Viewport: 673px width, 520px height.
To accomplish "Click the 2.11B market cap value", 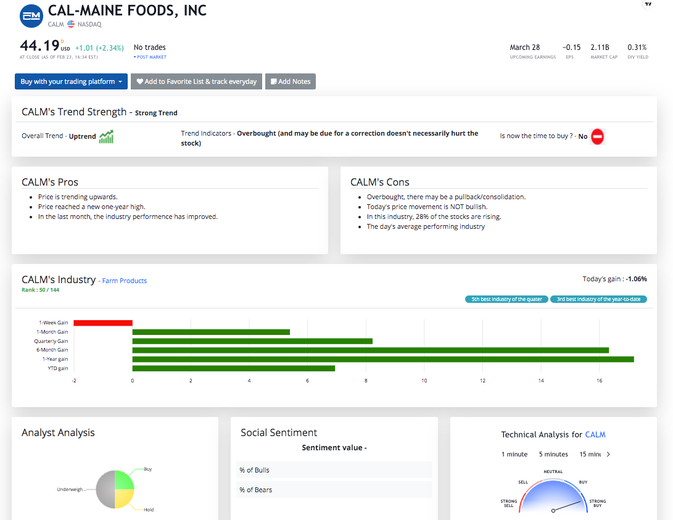I will pyautogui.click(x=600, y=47).
